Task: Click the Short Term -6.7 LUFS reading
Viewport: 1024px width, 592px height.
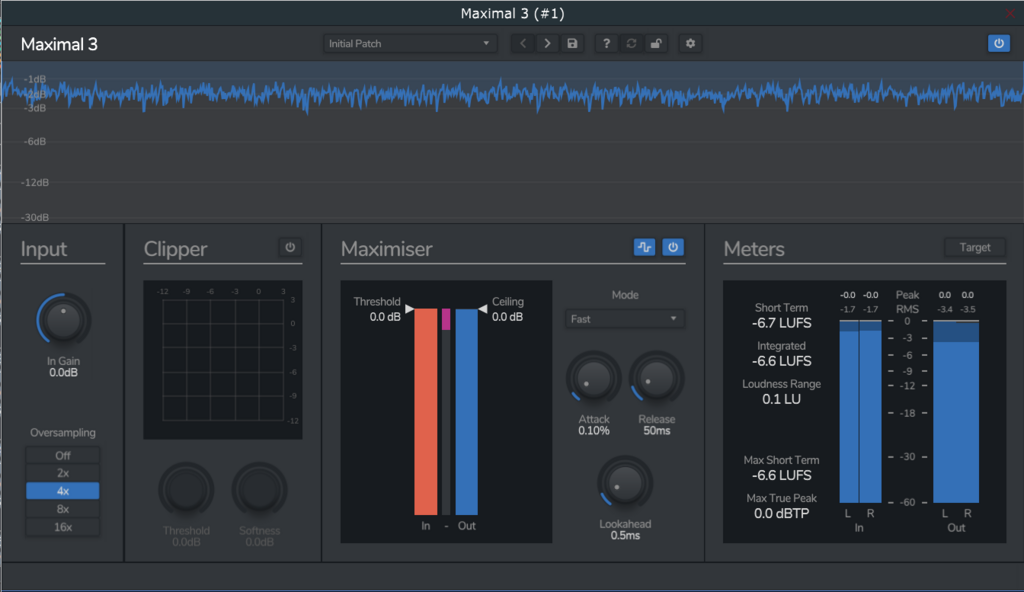Action: pyautogui.click(x=782, y=323)
